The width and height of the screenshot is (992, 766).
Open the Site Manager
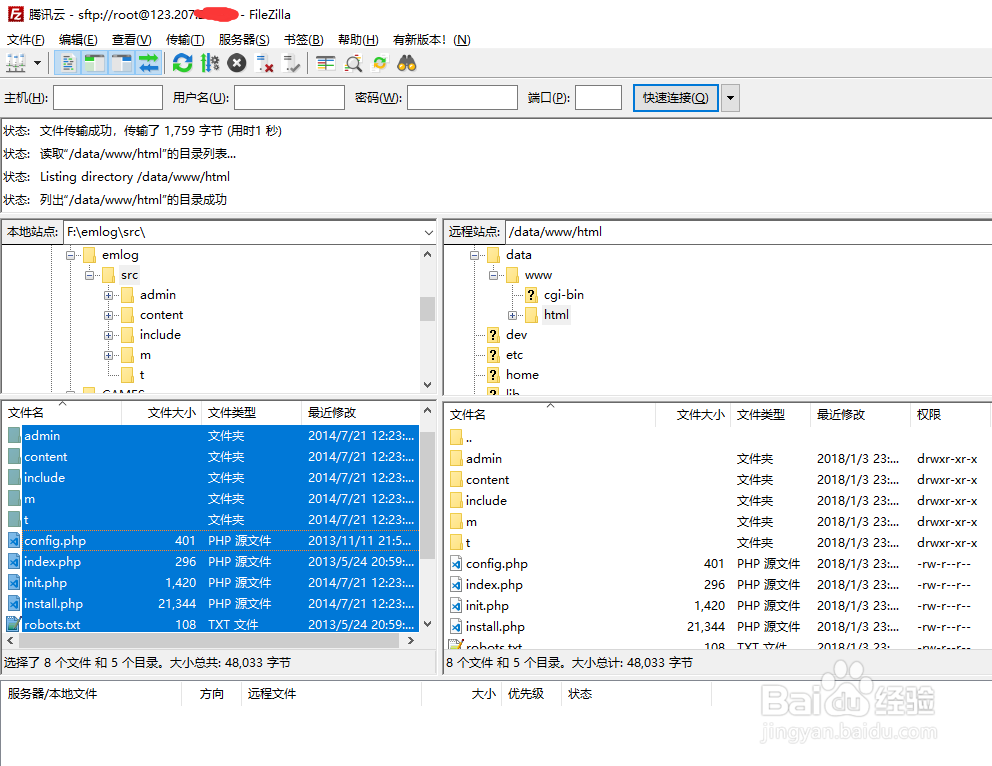point(16,62)
